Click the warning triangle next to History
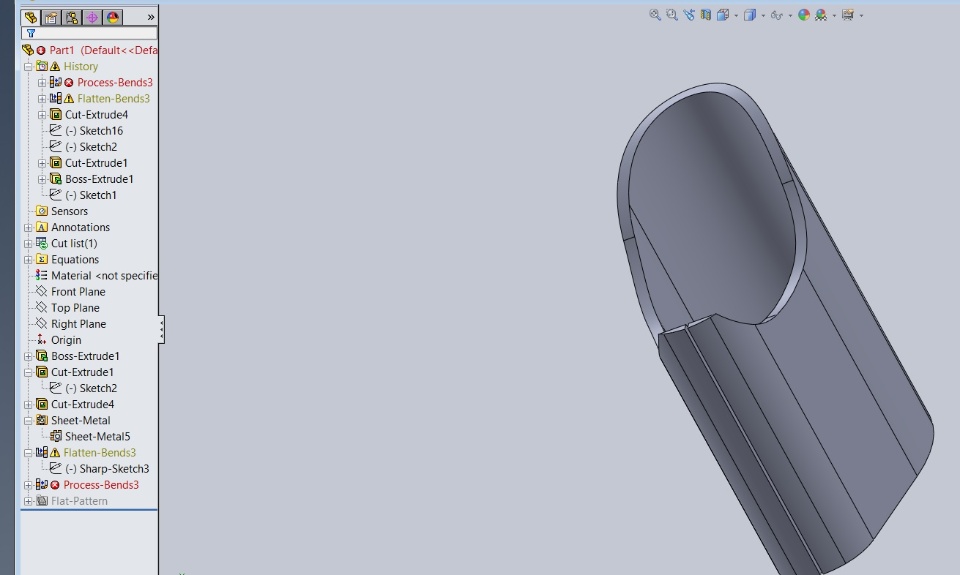The width and height of the screenshot is (960, 575). coord(55,66)
